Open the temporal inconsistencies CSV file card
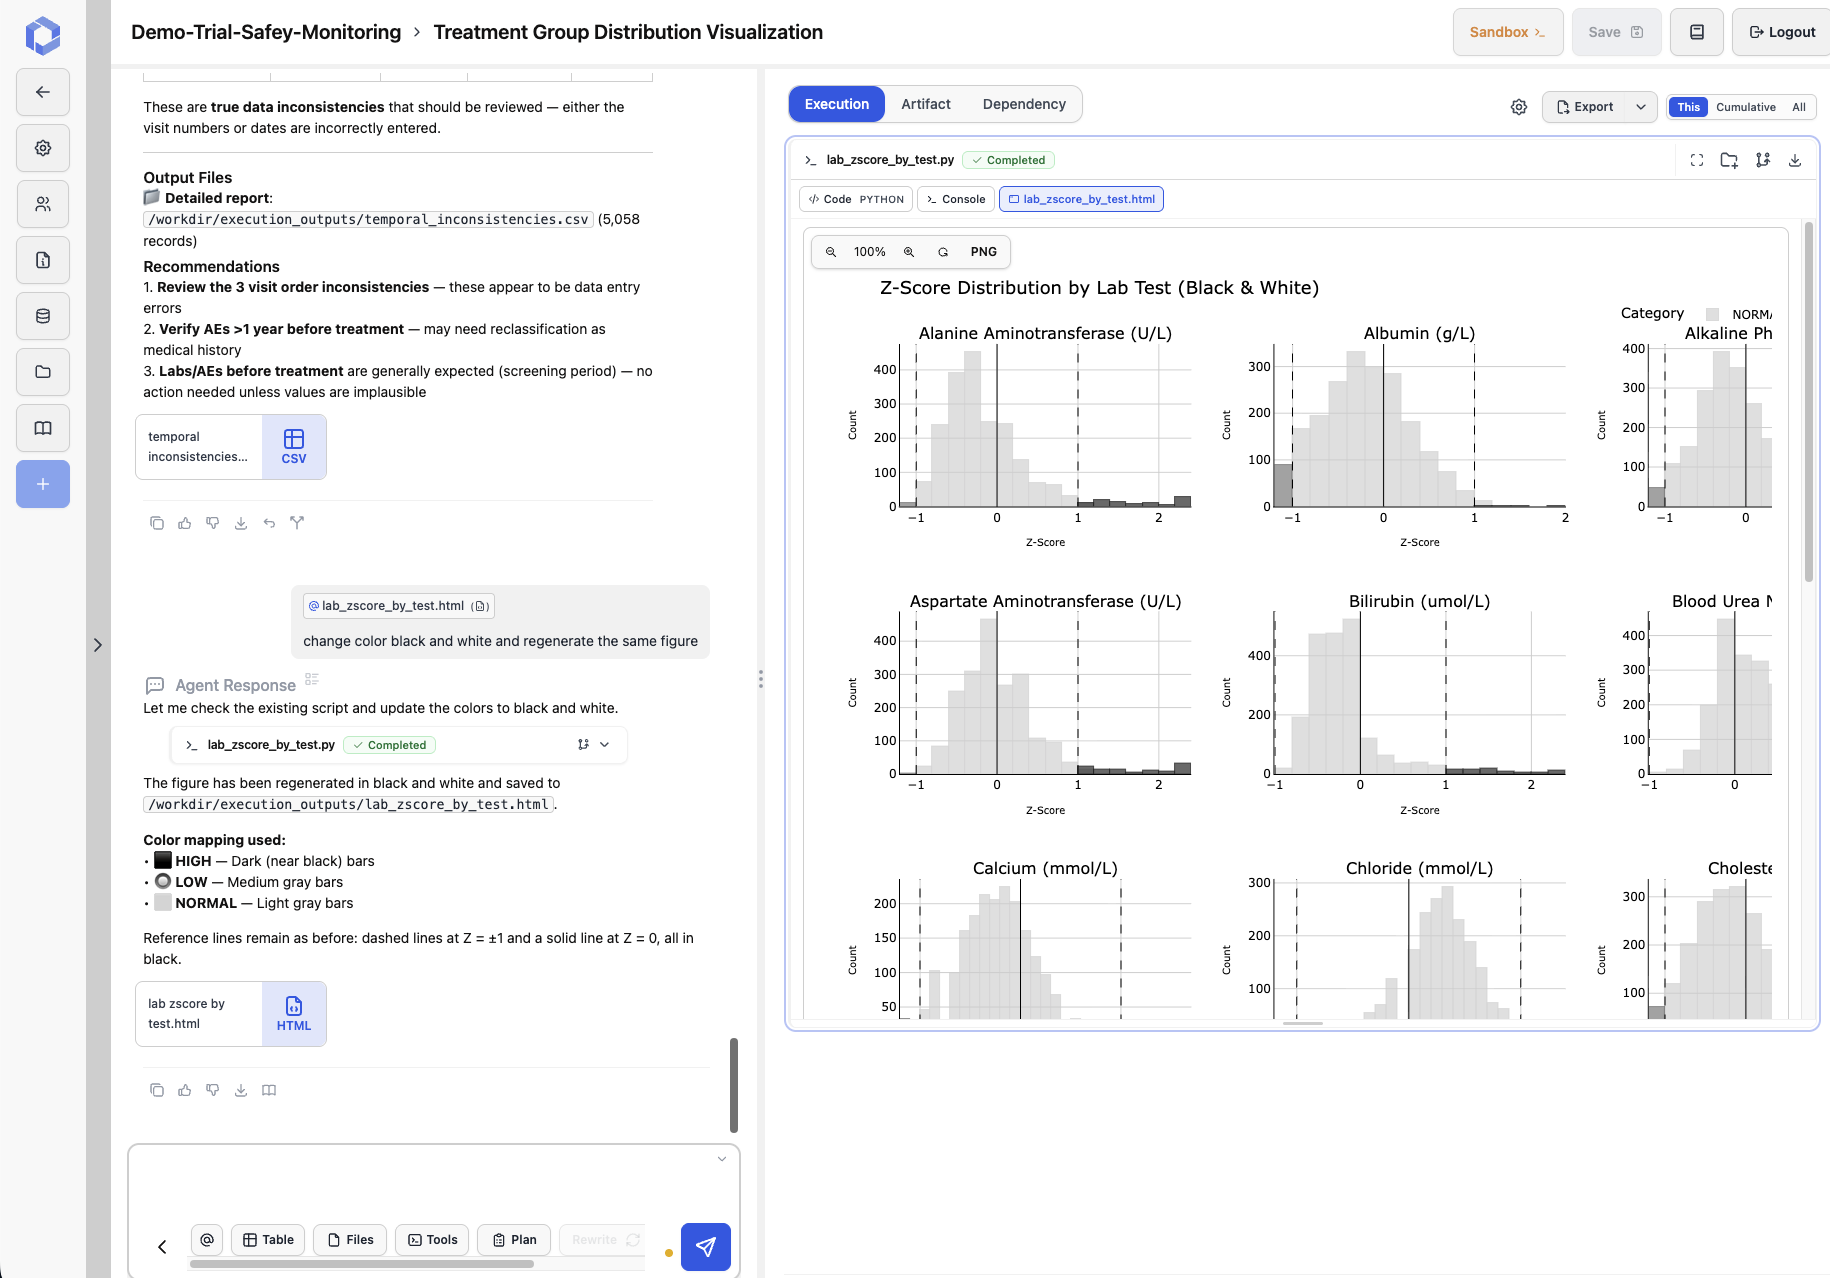The height and width of the screenshot is (1278, 1830). pos(231,447)
